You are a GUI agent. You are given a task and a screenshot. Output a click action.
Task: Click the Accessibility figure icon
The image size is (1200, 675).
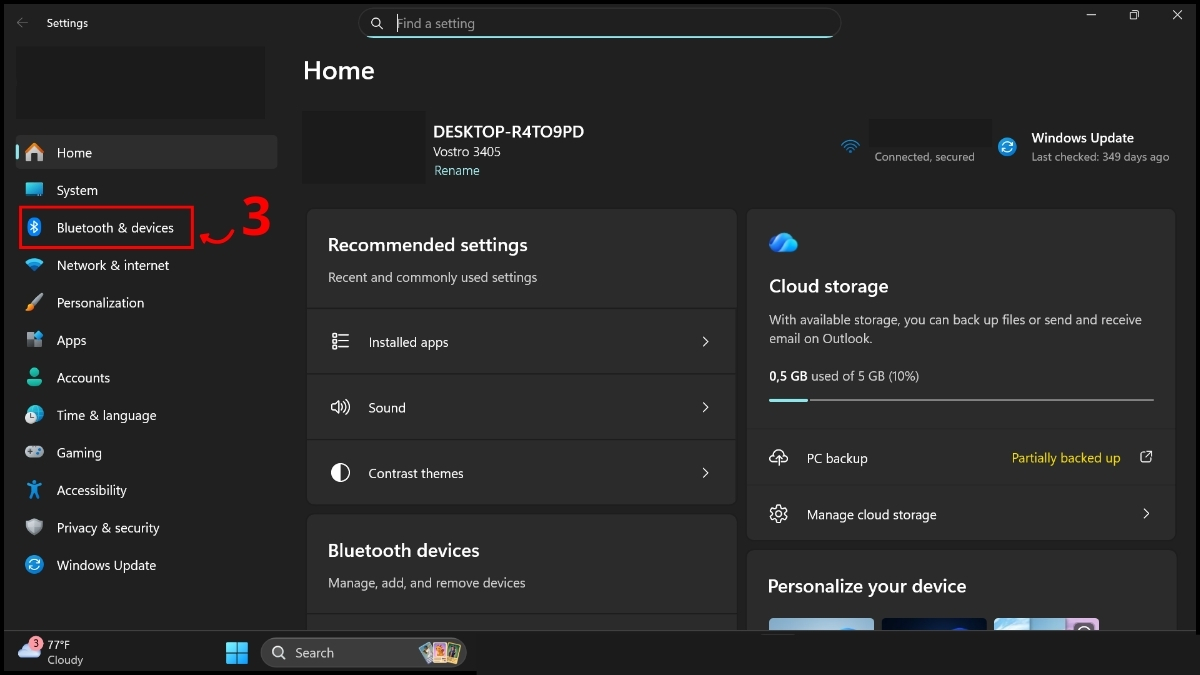click(x=34, y=490)
